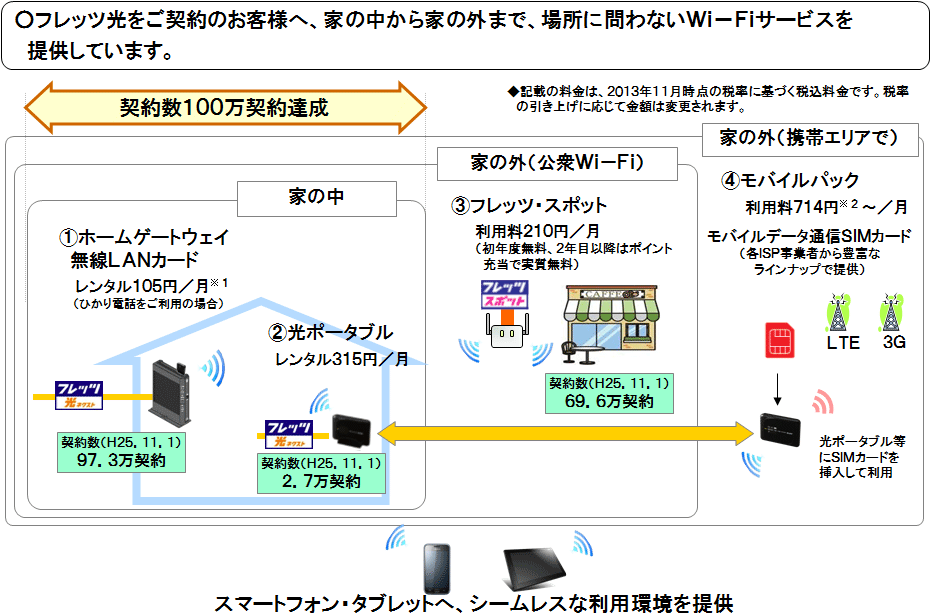Click the LTE label under the tower

click(x=843, y=343)
